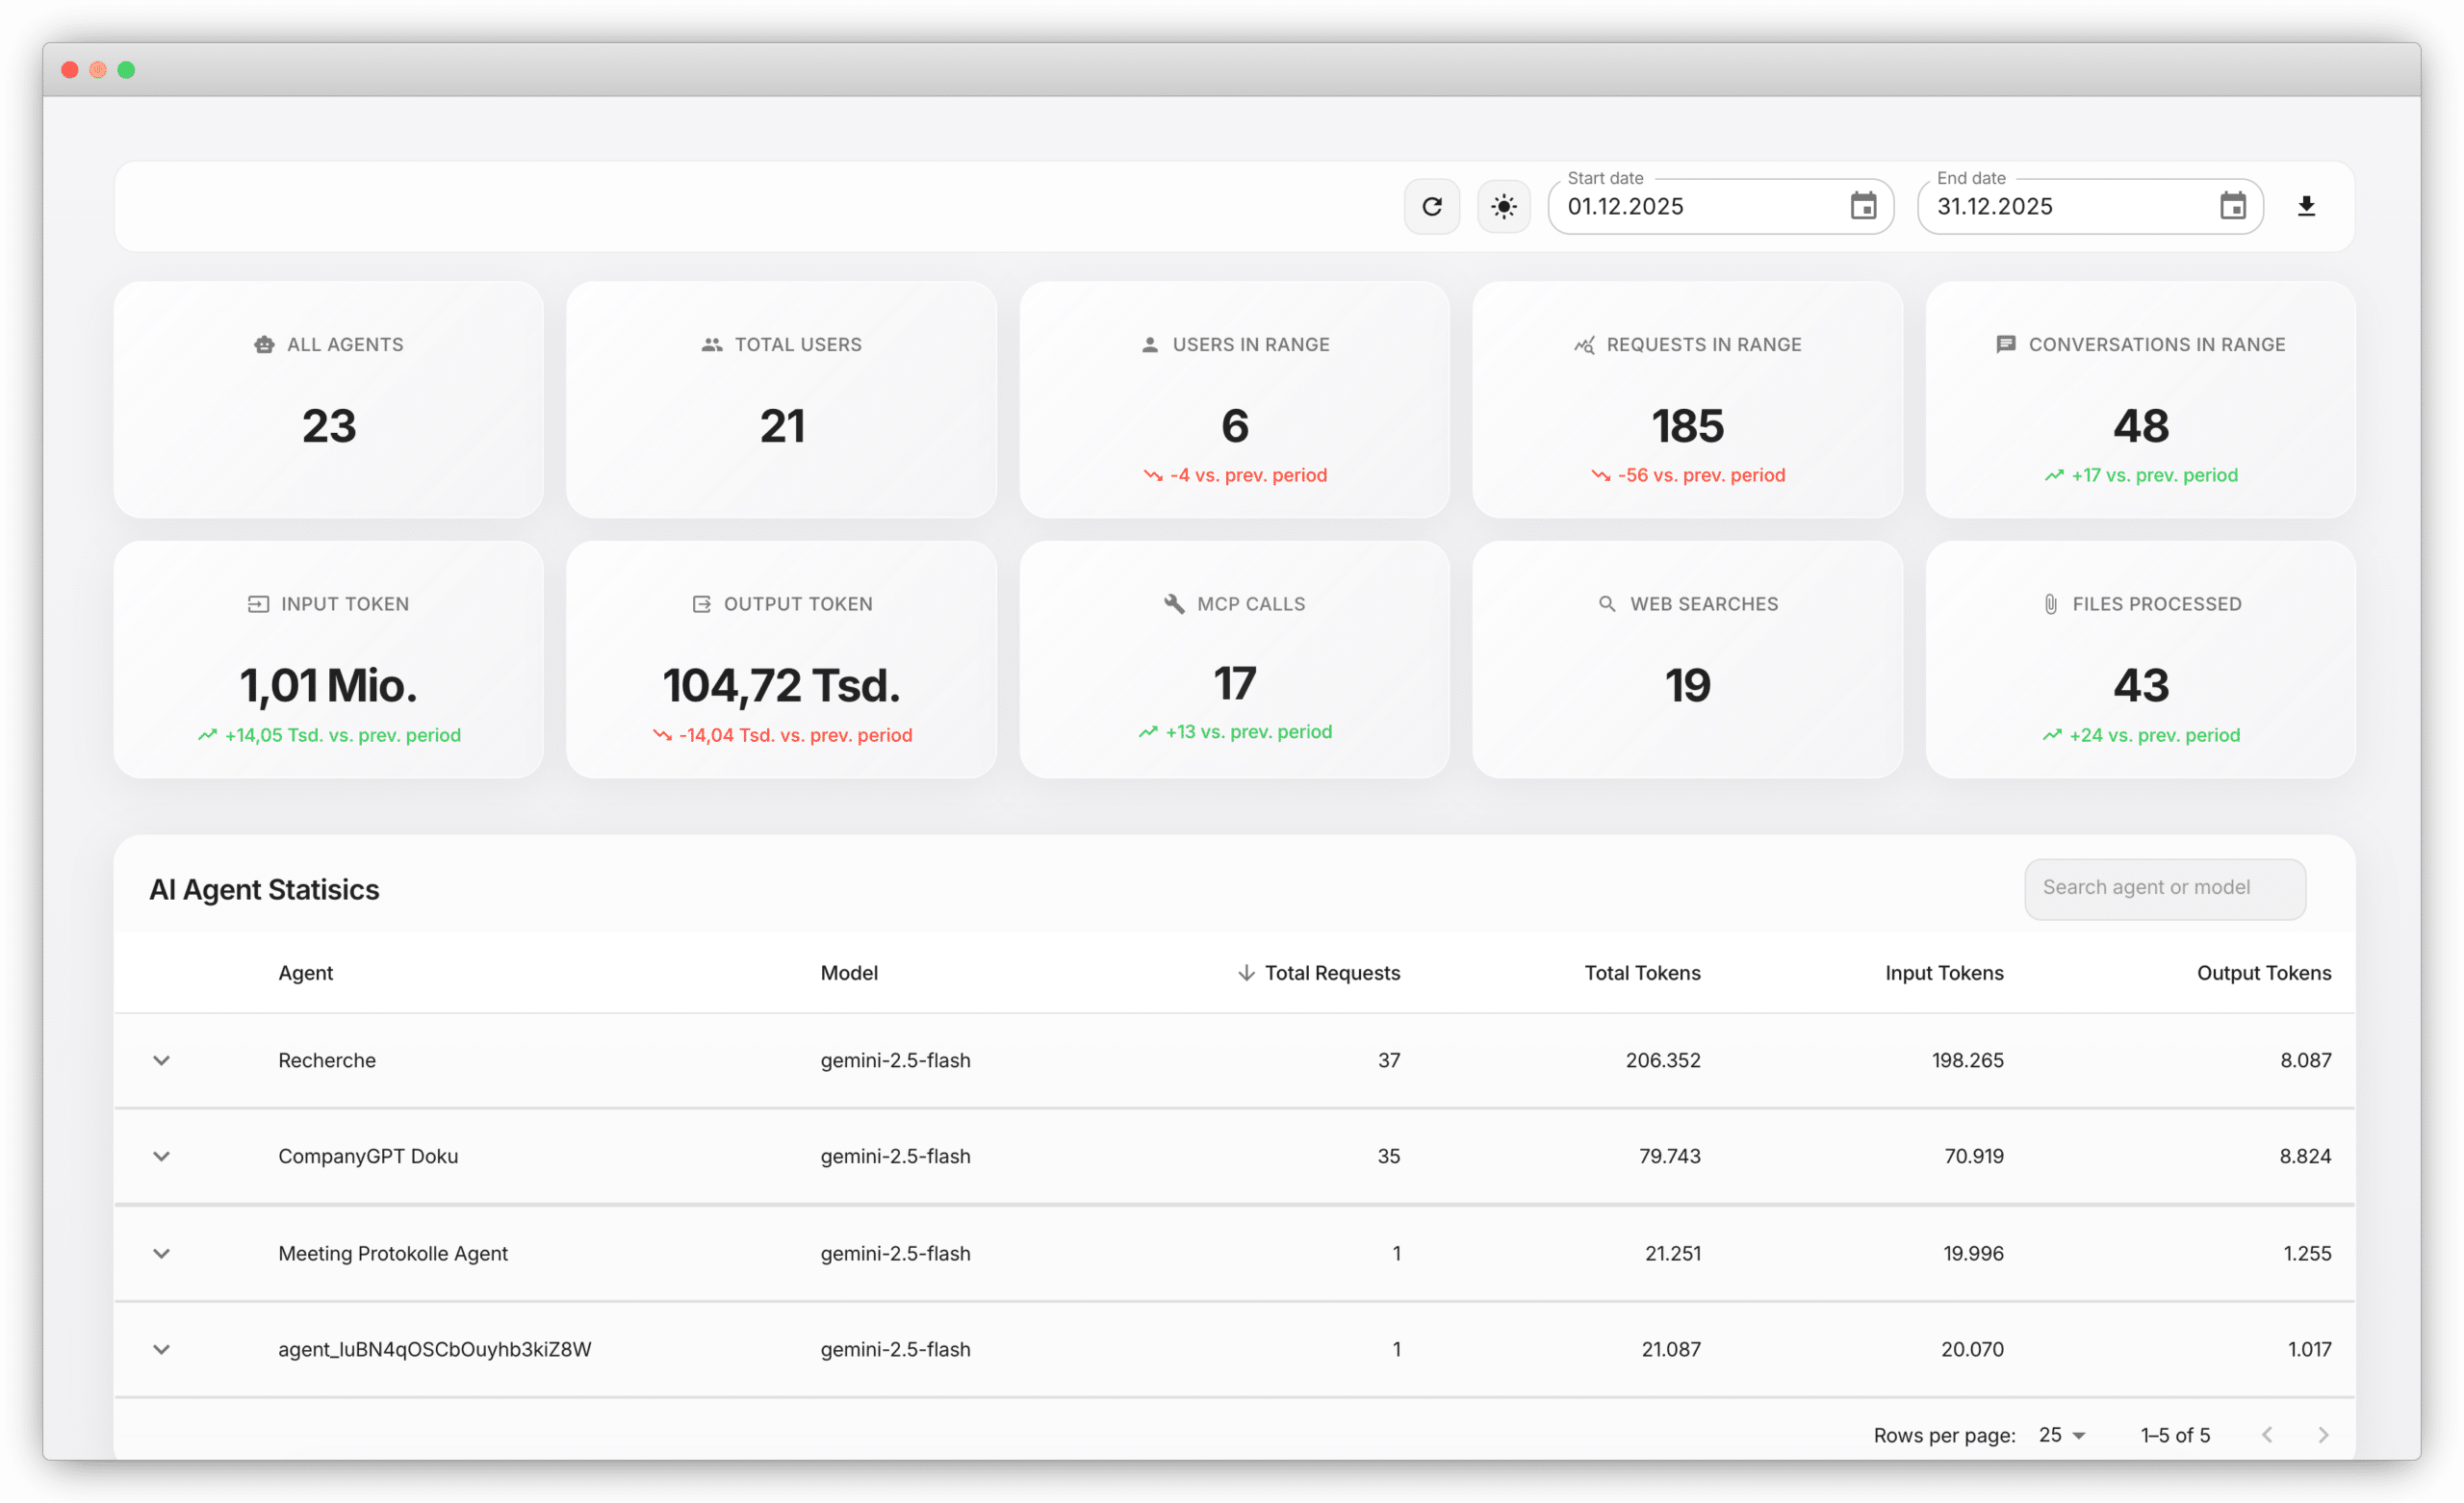2464x1503 pixels.
Task: Expand the Recherche agent row
Action: tap(161, 1060)
